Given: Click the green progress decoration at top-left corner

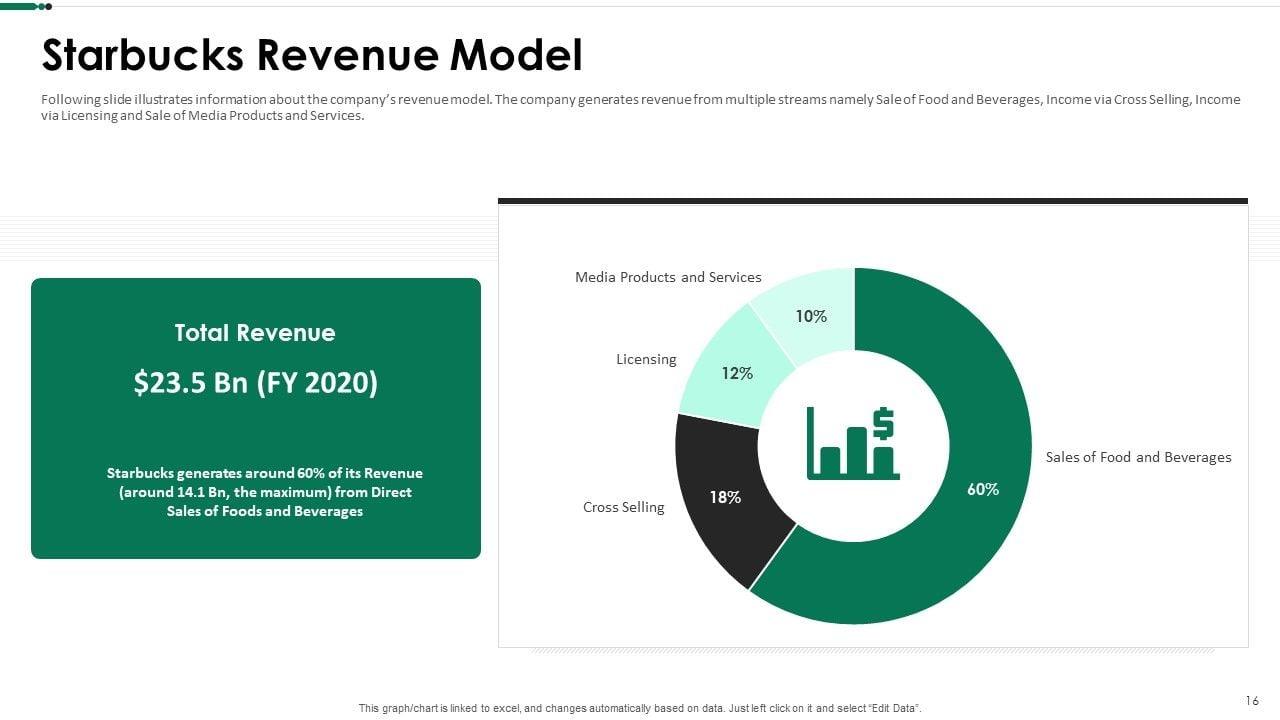Looking at the screenshot, I should pos(25,6).
